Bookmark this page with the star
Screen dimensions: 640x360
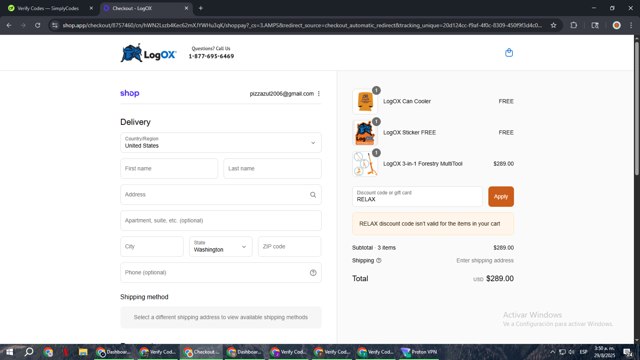pos(553,25)
